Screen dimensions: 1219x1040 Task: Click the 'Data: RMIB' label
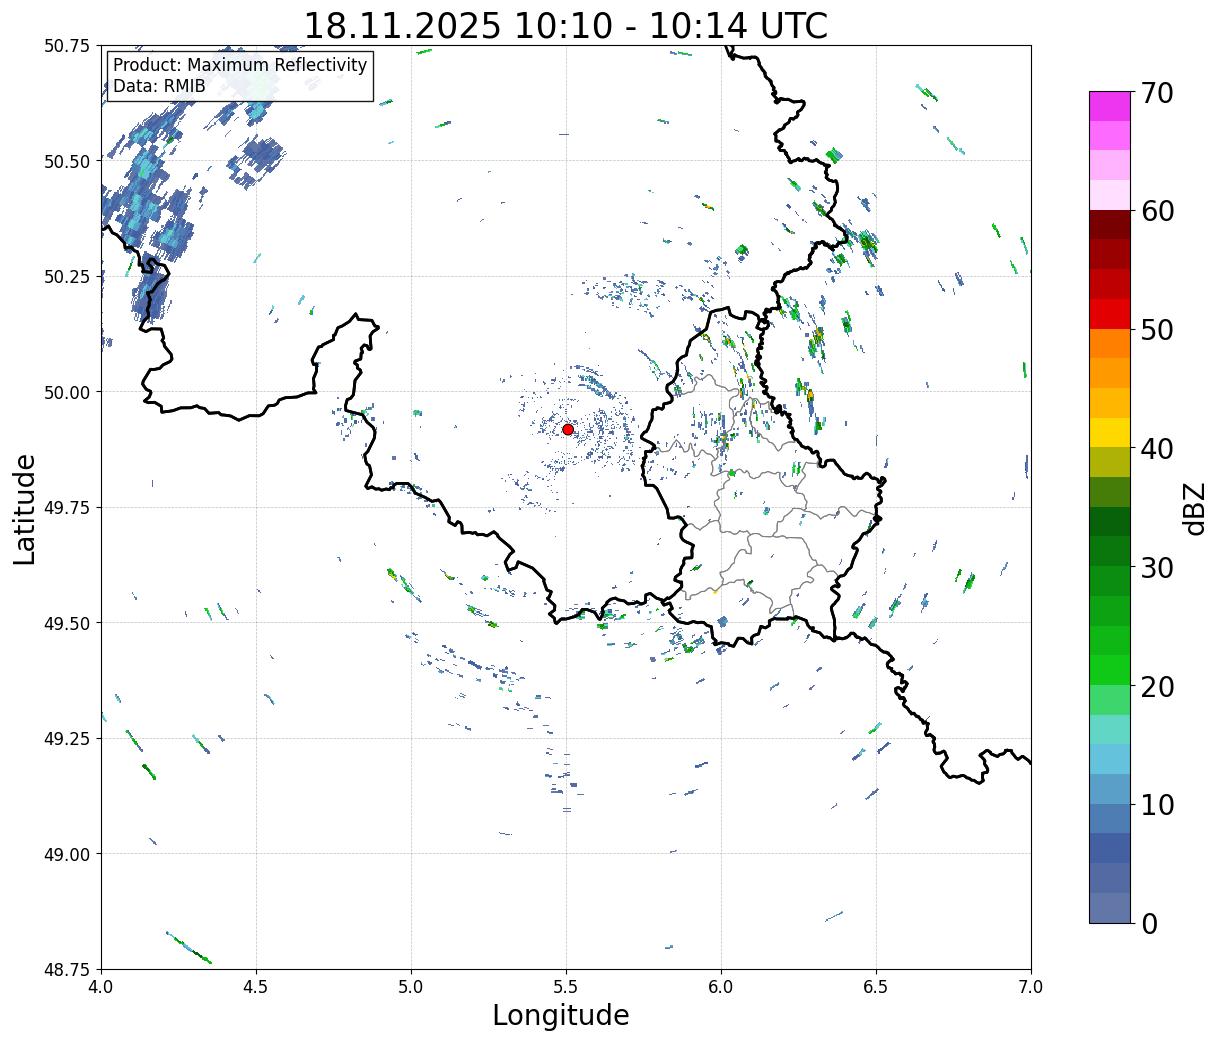point(159,87)
